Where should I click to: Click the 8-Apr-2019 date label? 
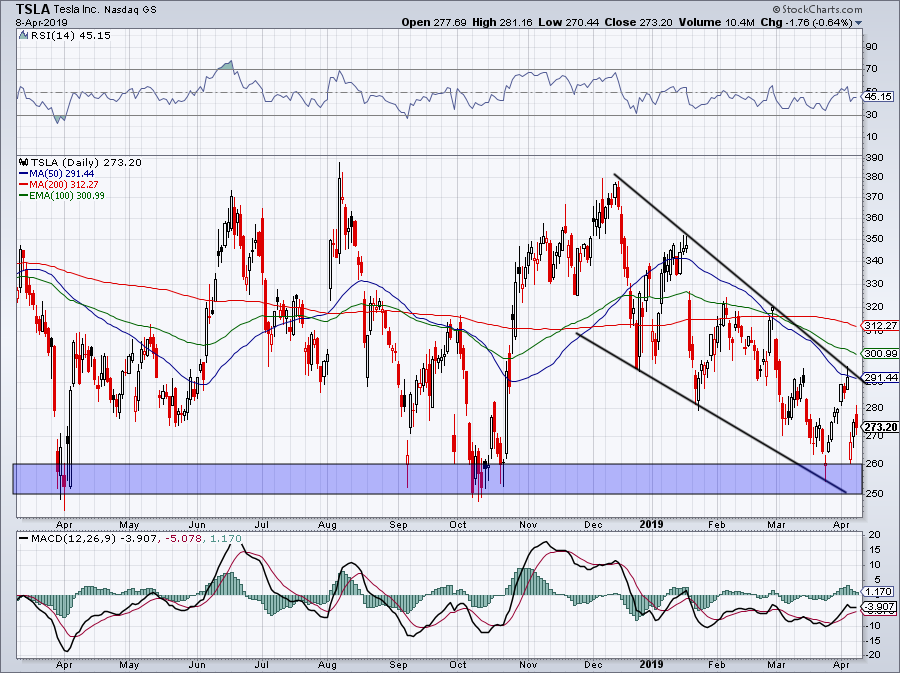point(41,22)
